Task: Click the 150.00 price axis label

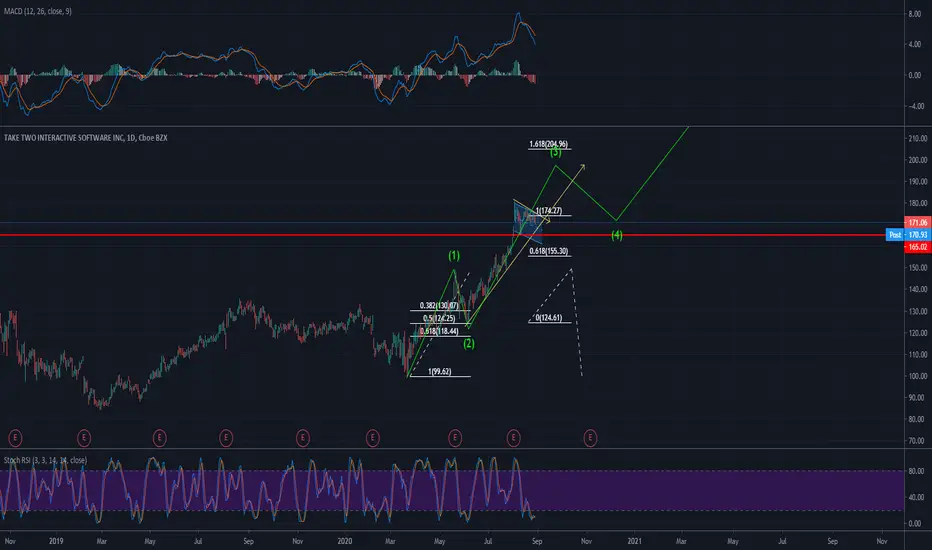Action: tap(917, 268)
